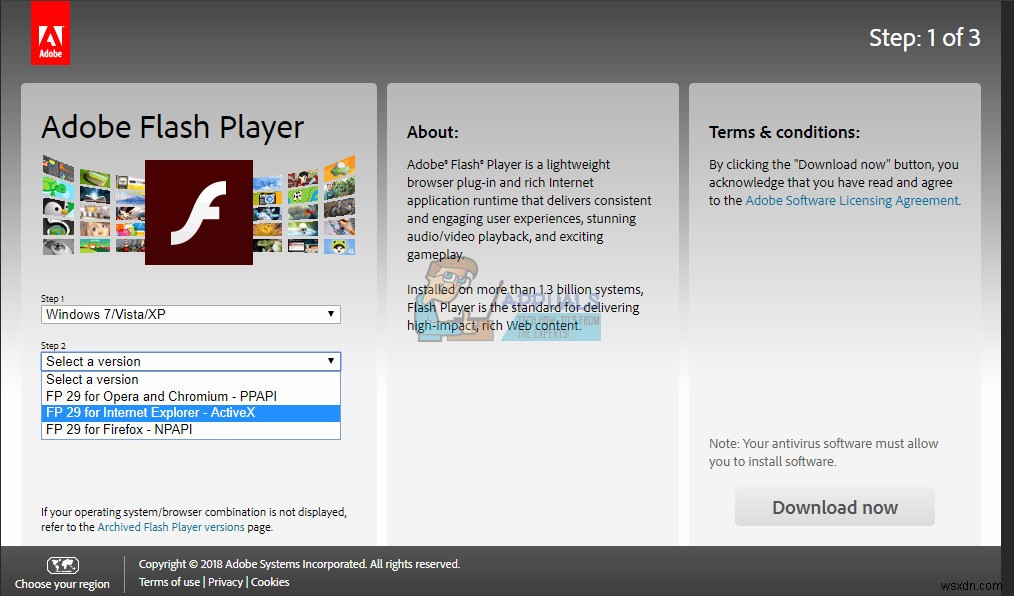Choose FP 29 for Opera and Chromium - PPAPI
The width and height of the screenshot is (1014, 596).
point(191,396)
